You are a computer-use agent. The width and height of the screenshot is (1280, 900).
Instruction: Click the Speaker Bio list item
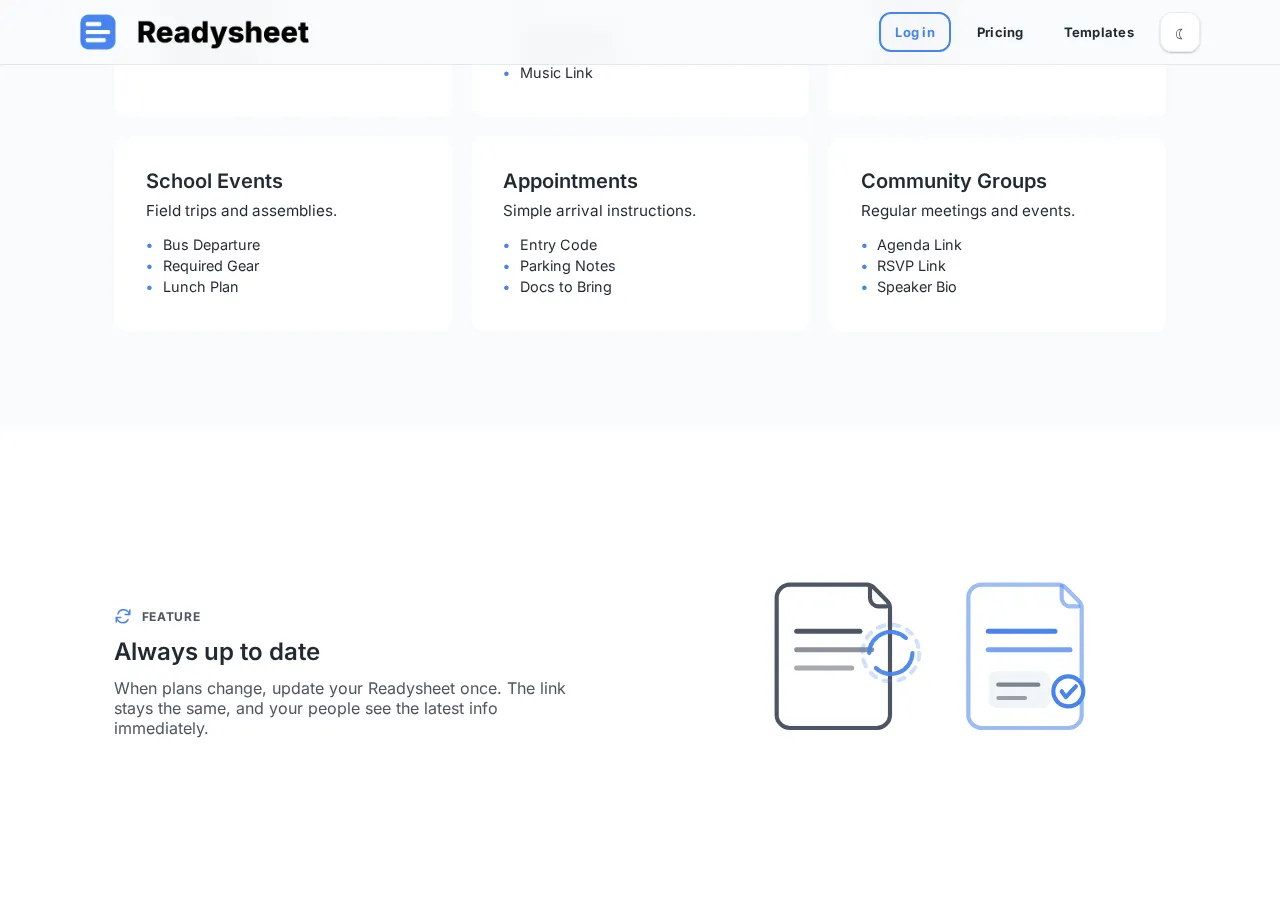pos(917,287)
